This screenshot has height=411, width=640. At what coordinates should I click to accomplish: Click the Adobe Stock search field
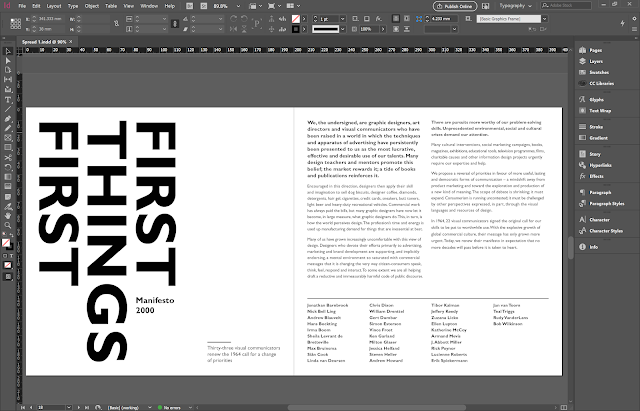click(x=566, y=6)
